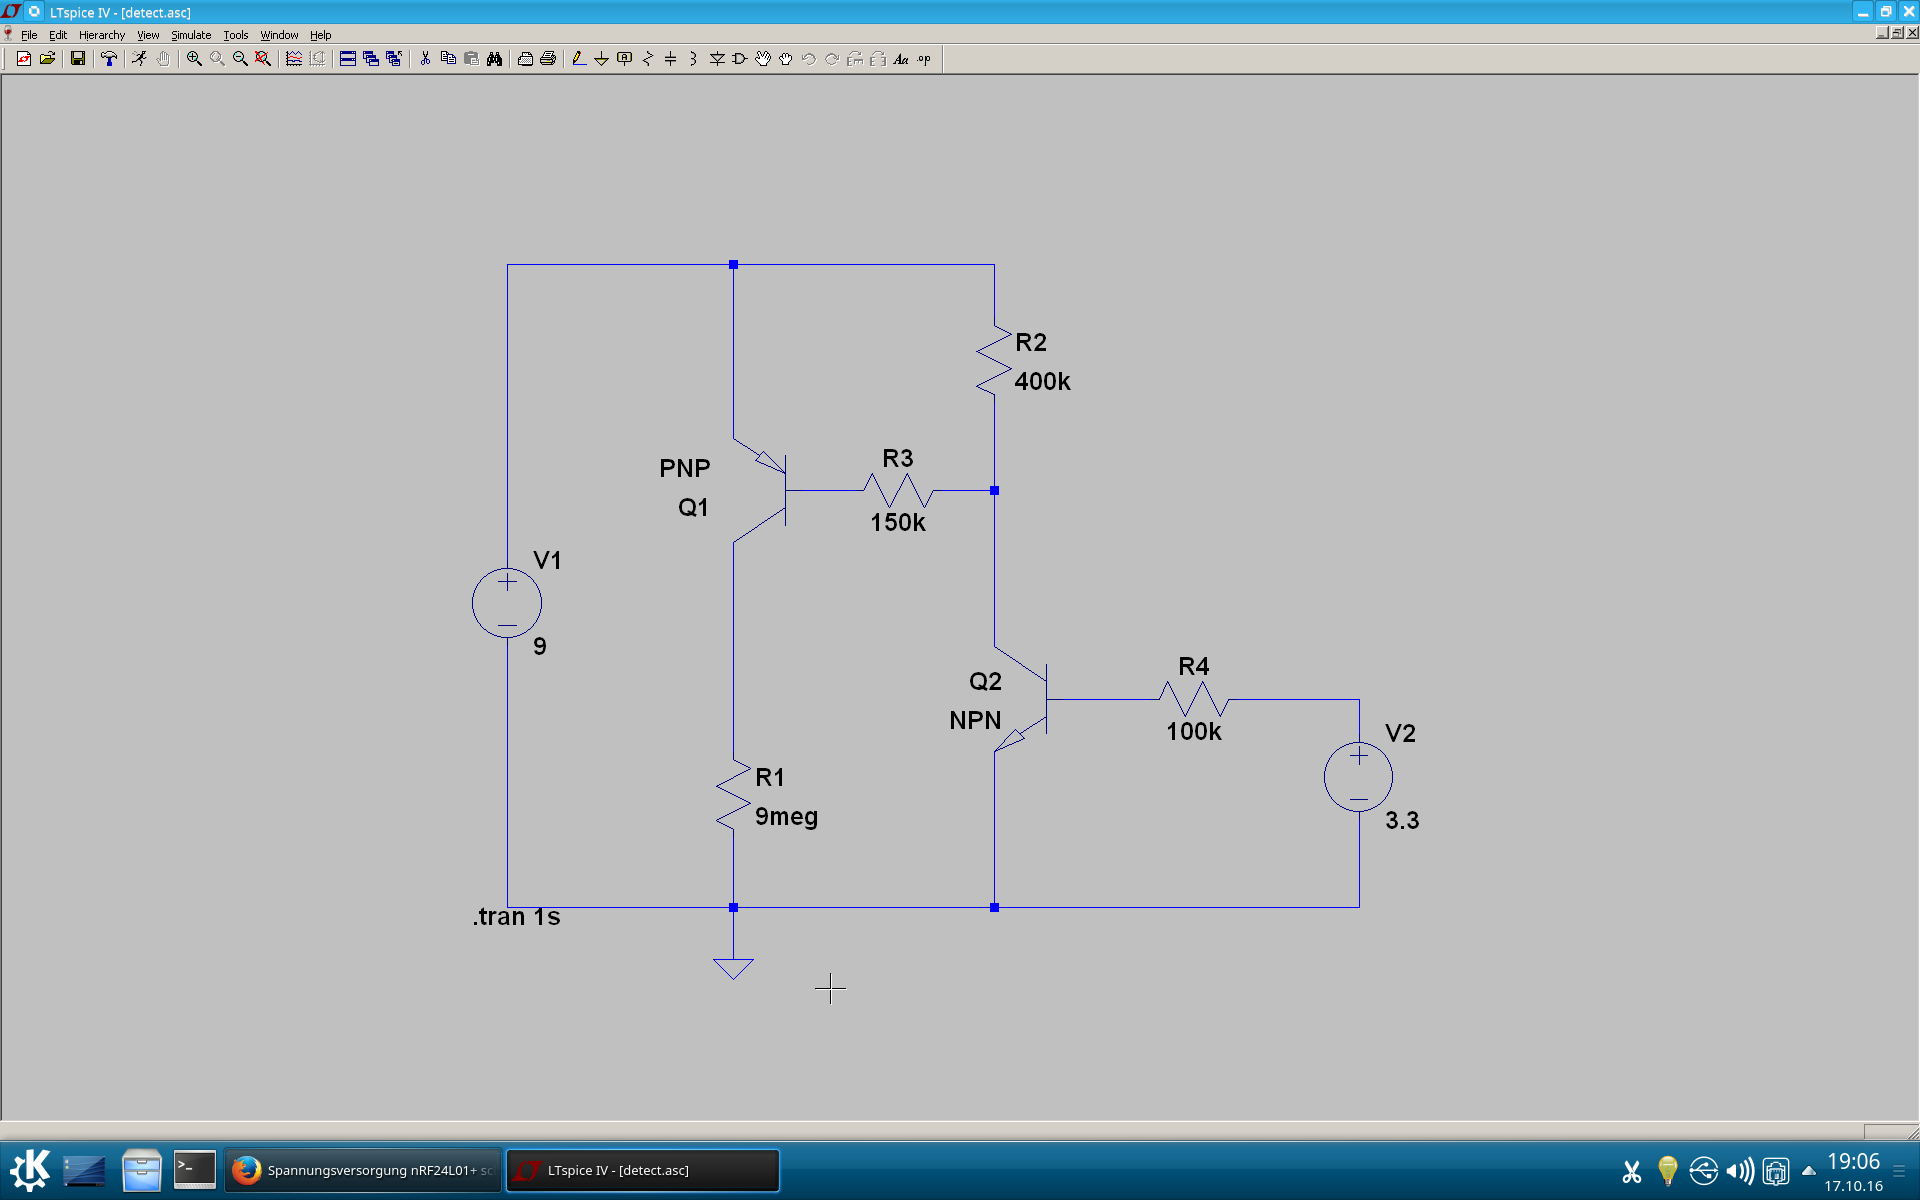Place a Ground symbol tool

pyautogui.click(x=601, y=59)
